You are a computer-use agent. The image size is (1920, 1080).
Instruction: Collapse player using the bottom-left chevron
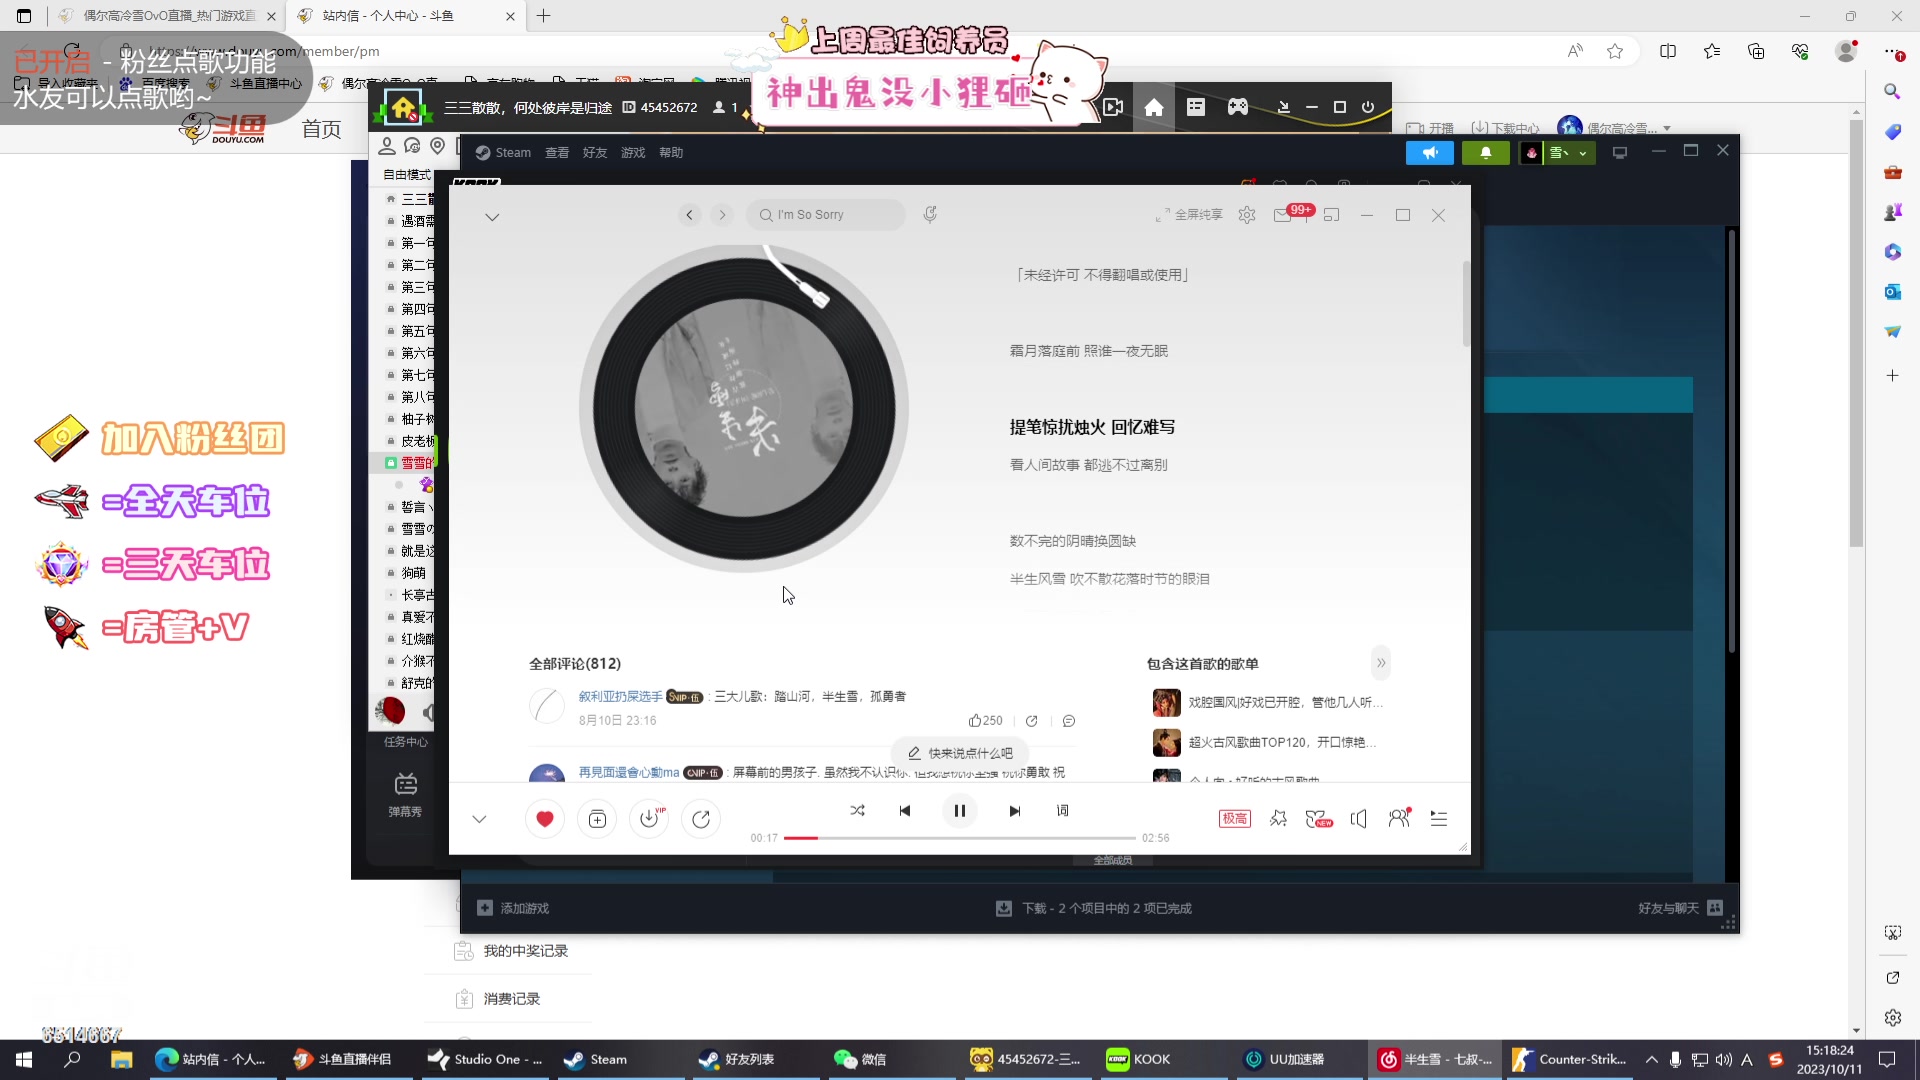coord(480,819)
